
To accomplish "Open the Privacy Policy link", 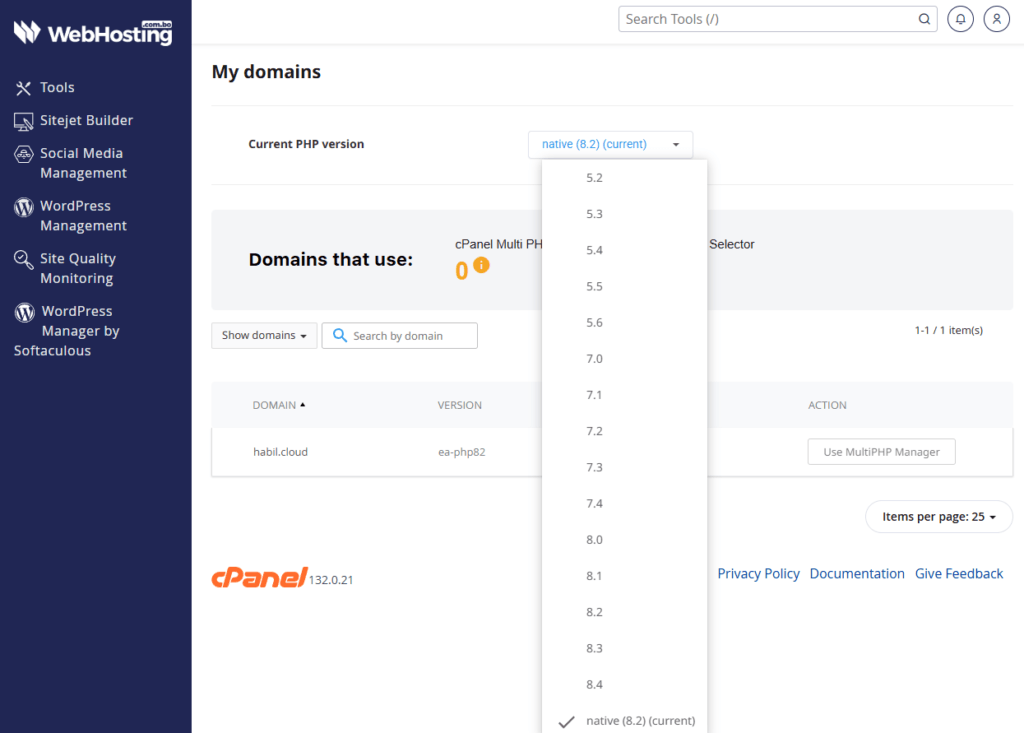I will tap(758, 574).
